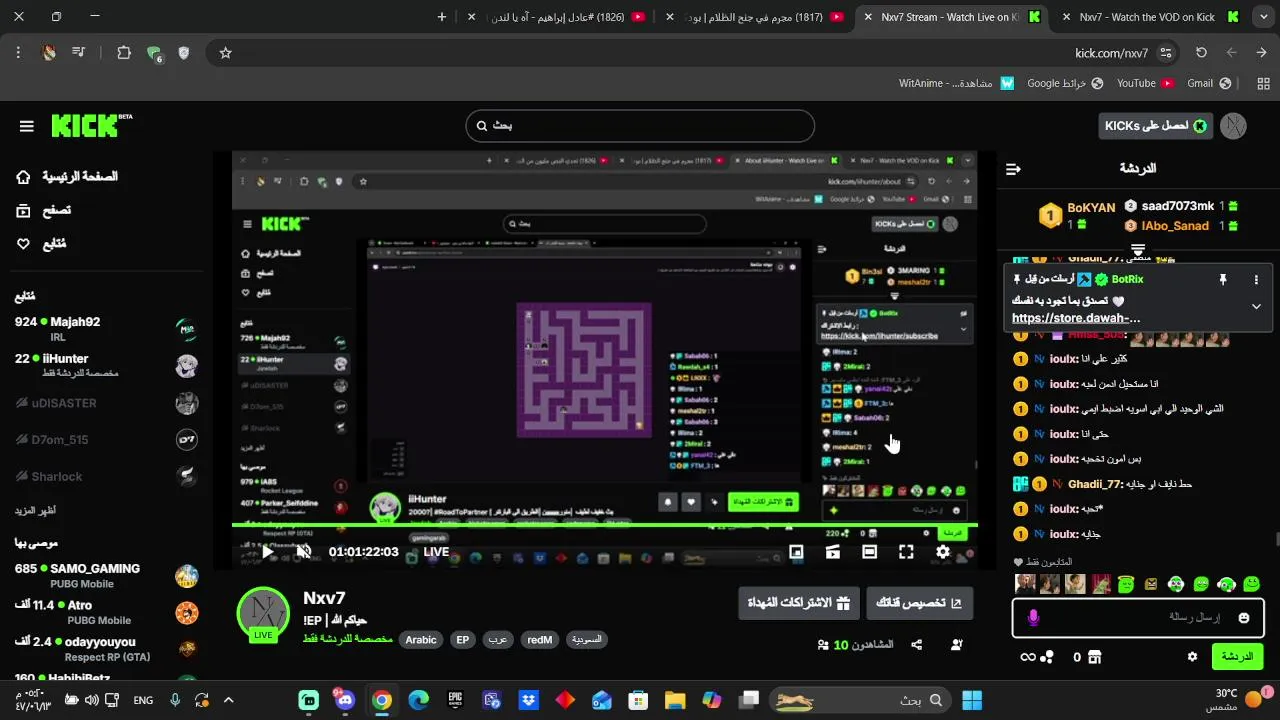Click the purple microphone icon in chat input
This screenshot has width=1280, height=720.
pos(1033,618)
